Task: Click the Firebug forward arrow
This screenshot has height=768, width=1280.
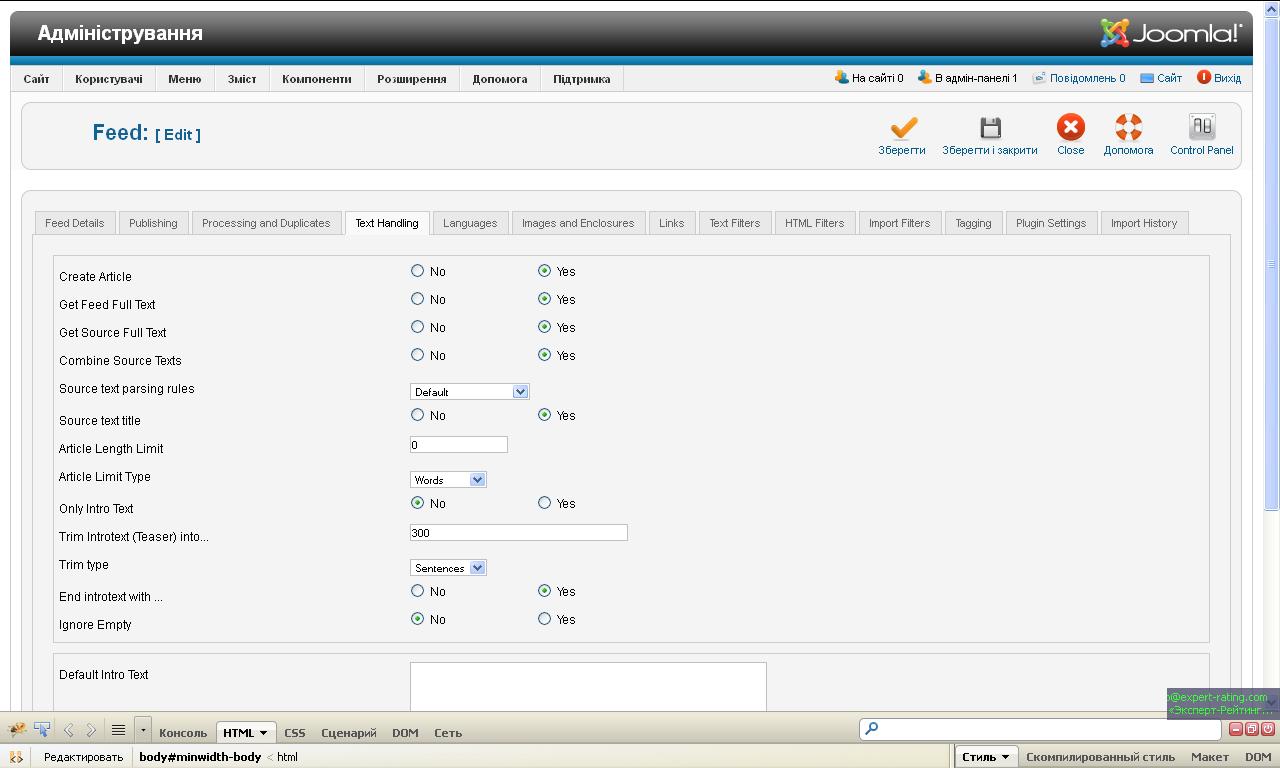Action: 91,731
